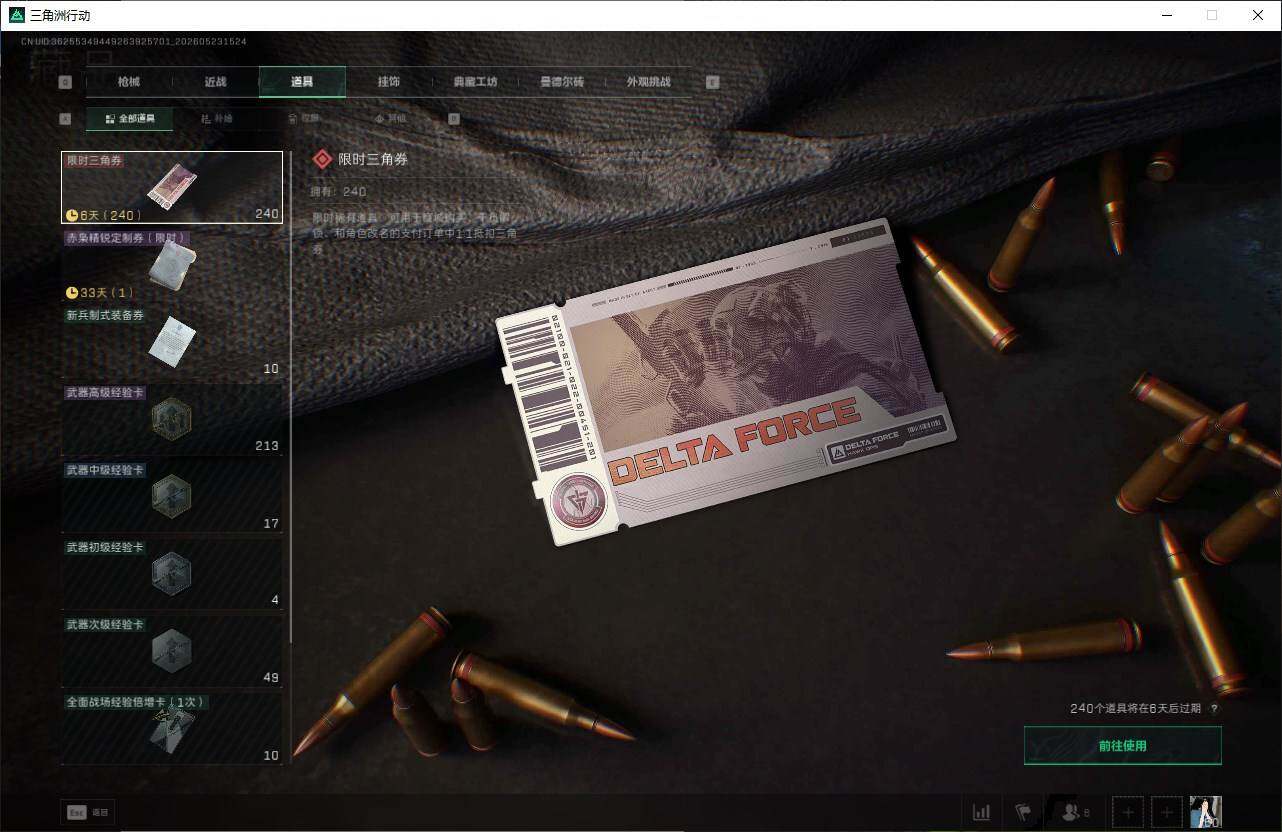The width and height of the screenshot is (1282, 832).
Task: Pick the 武器次级经验卡 item
Action: (x=172, y=652)
